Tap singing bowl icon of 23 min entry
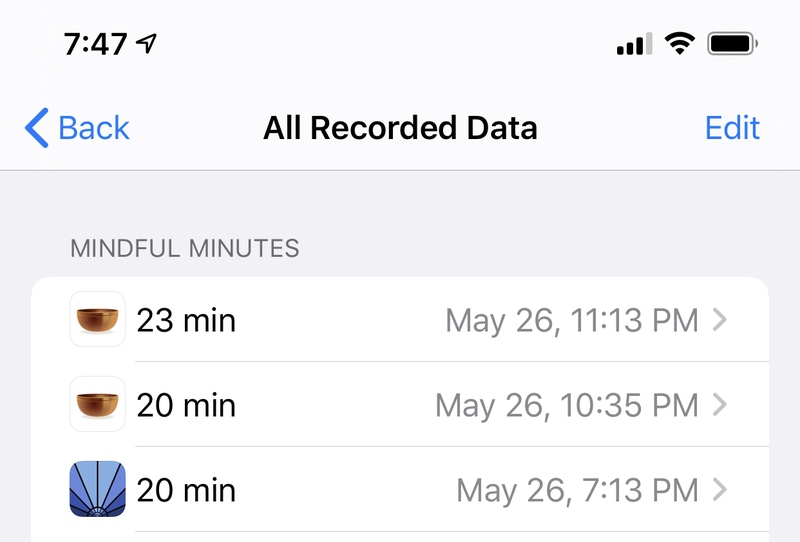 tap(97, 319)
